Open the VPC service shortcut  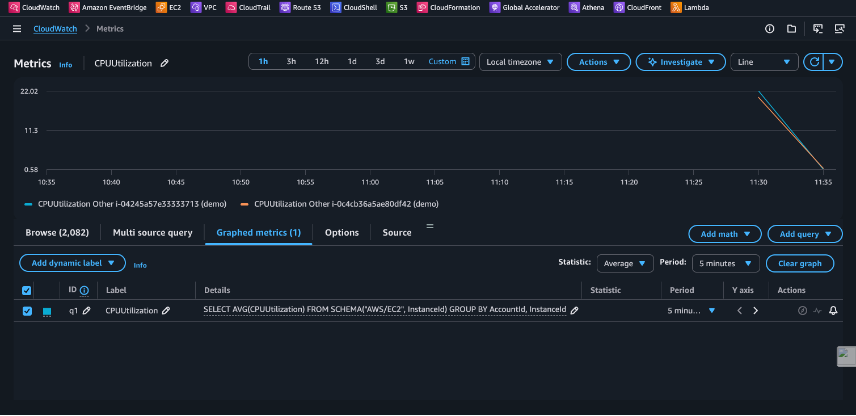204,8
